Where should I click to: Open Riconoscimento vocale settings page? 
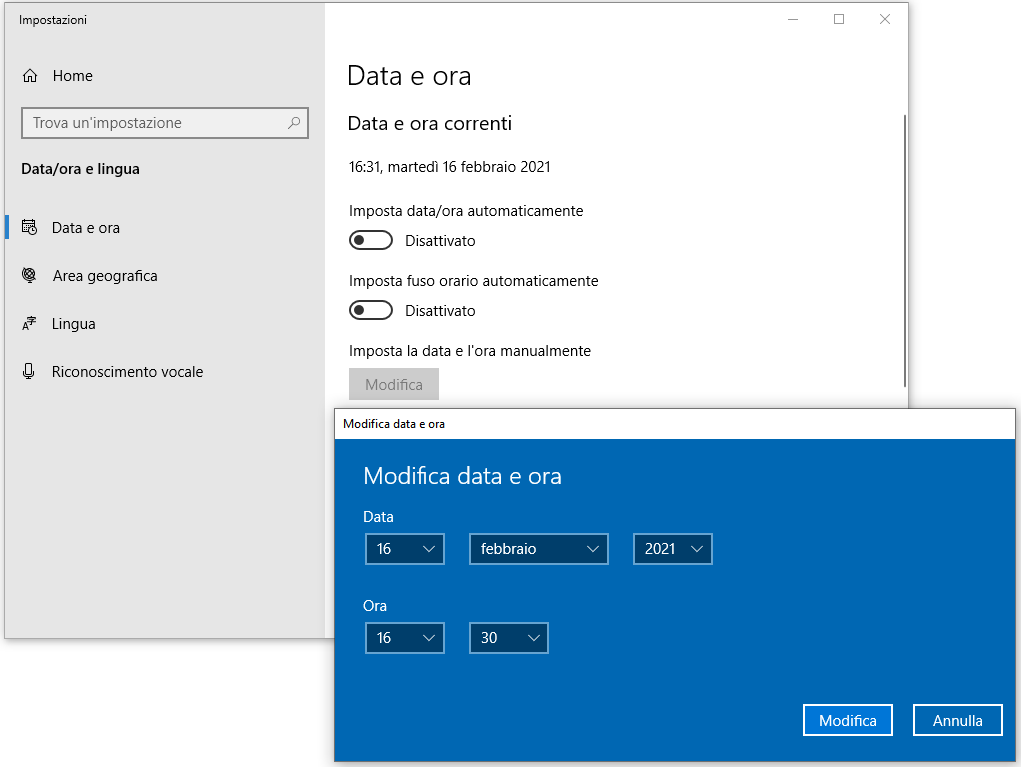click(127, 372)
